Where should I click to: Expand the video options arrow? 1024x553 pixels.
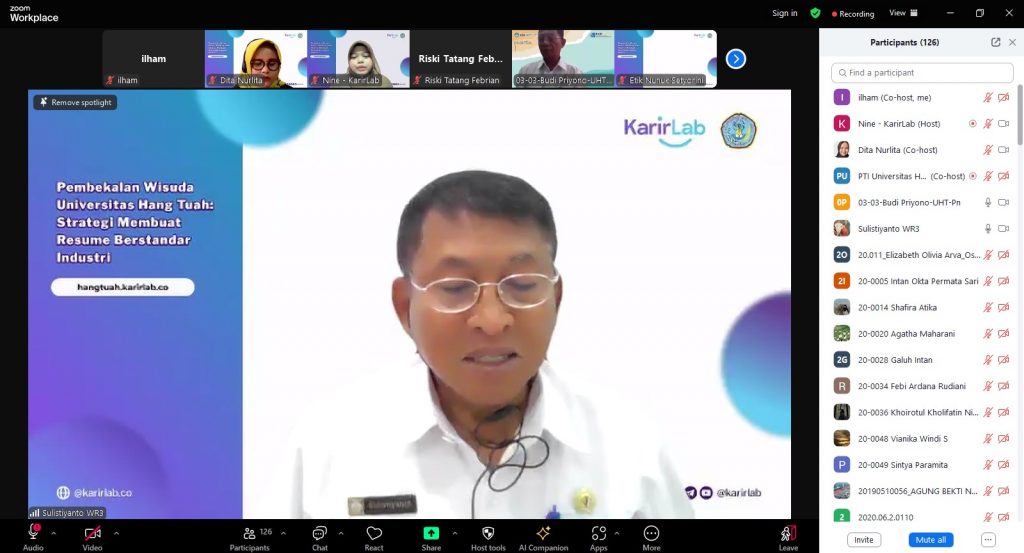[116, 533]
